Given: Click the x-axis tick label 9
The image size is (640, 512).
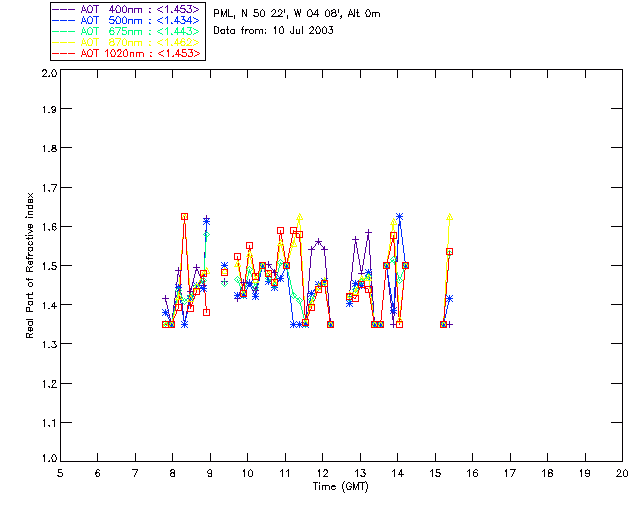Looking at the screenshot, I should coord(210,473).
